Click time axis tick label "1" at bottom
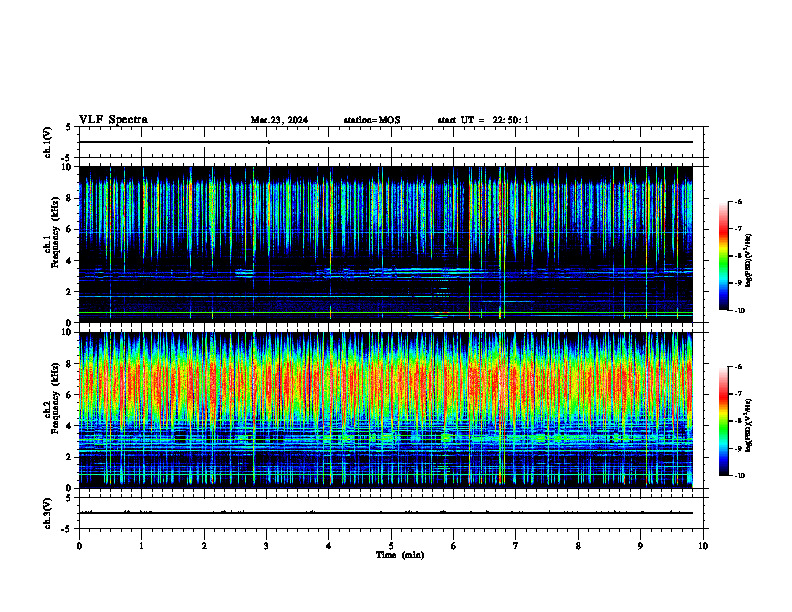Viewport: 792px width, 612px height. point(142,546)
